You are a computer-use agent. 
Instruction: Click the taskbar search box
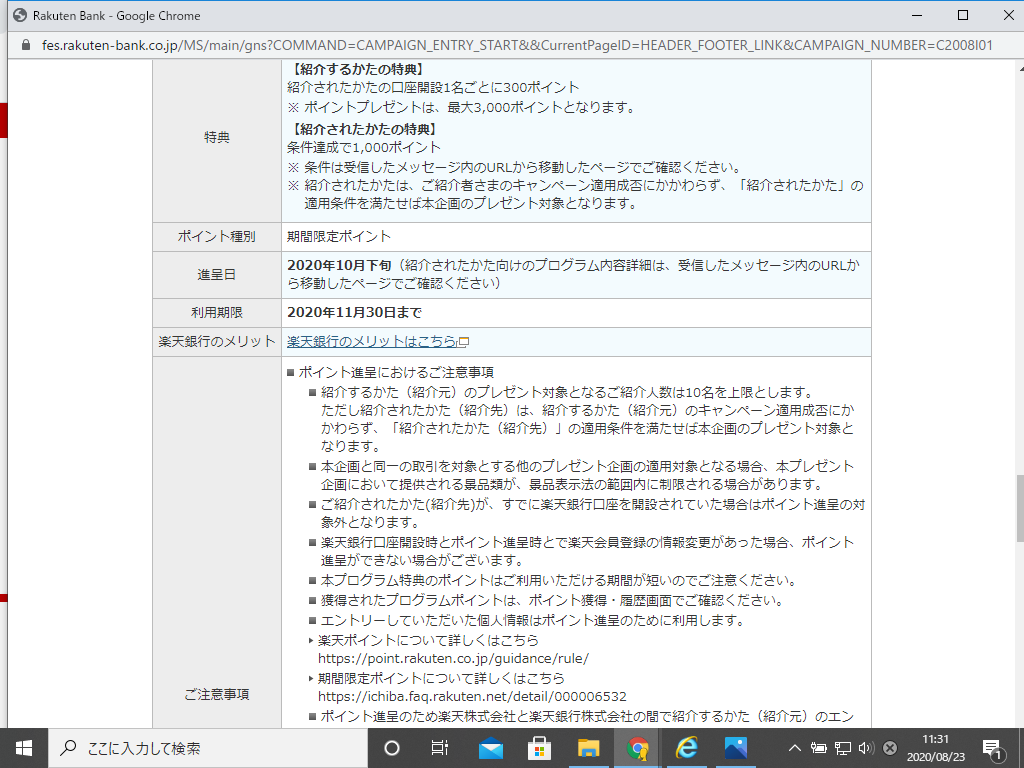click(208, 748)
